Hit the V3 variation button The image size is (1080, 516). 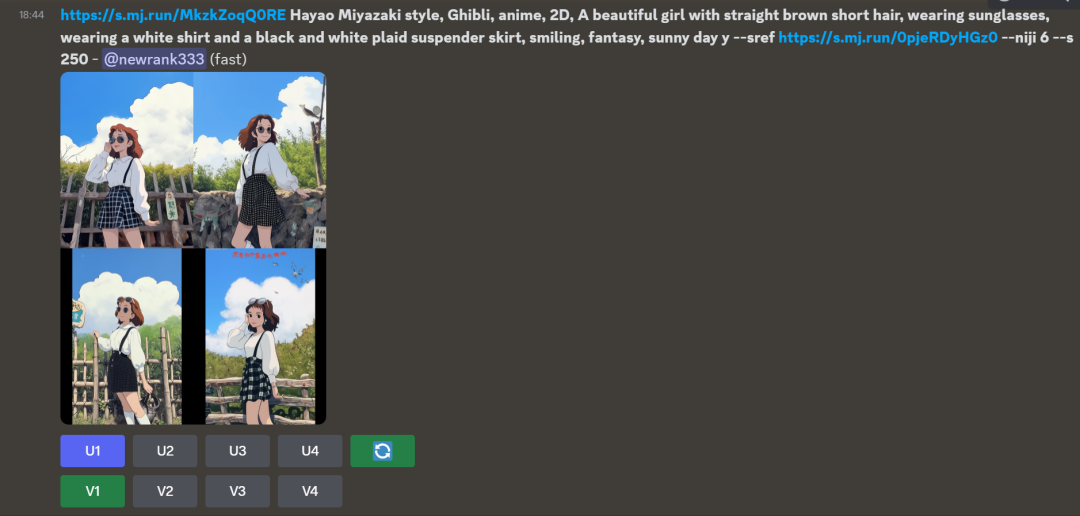[x=238, y=491]
